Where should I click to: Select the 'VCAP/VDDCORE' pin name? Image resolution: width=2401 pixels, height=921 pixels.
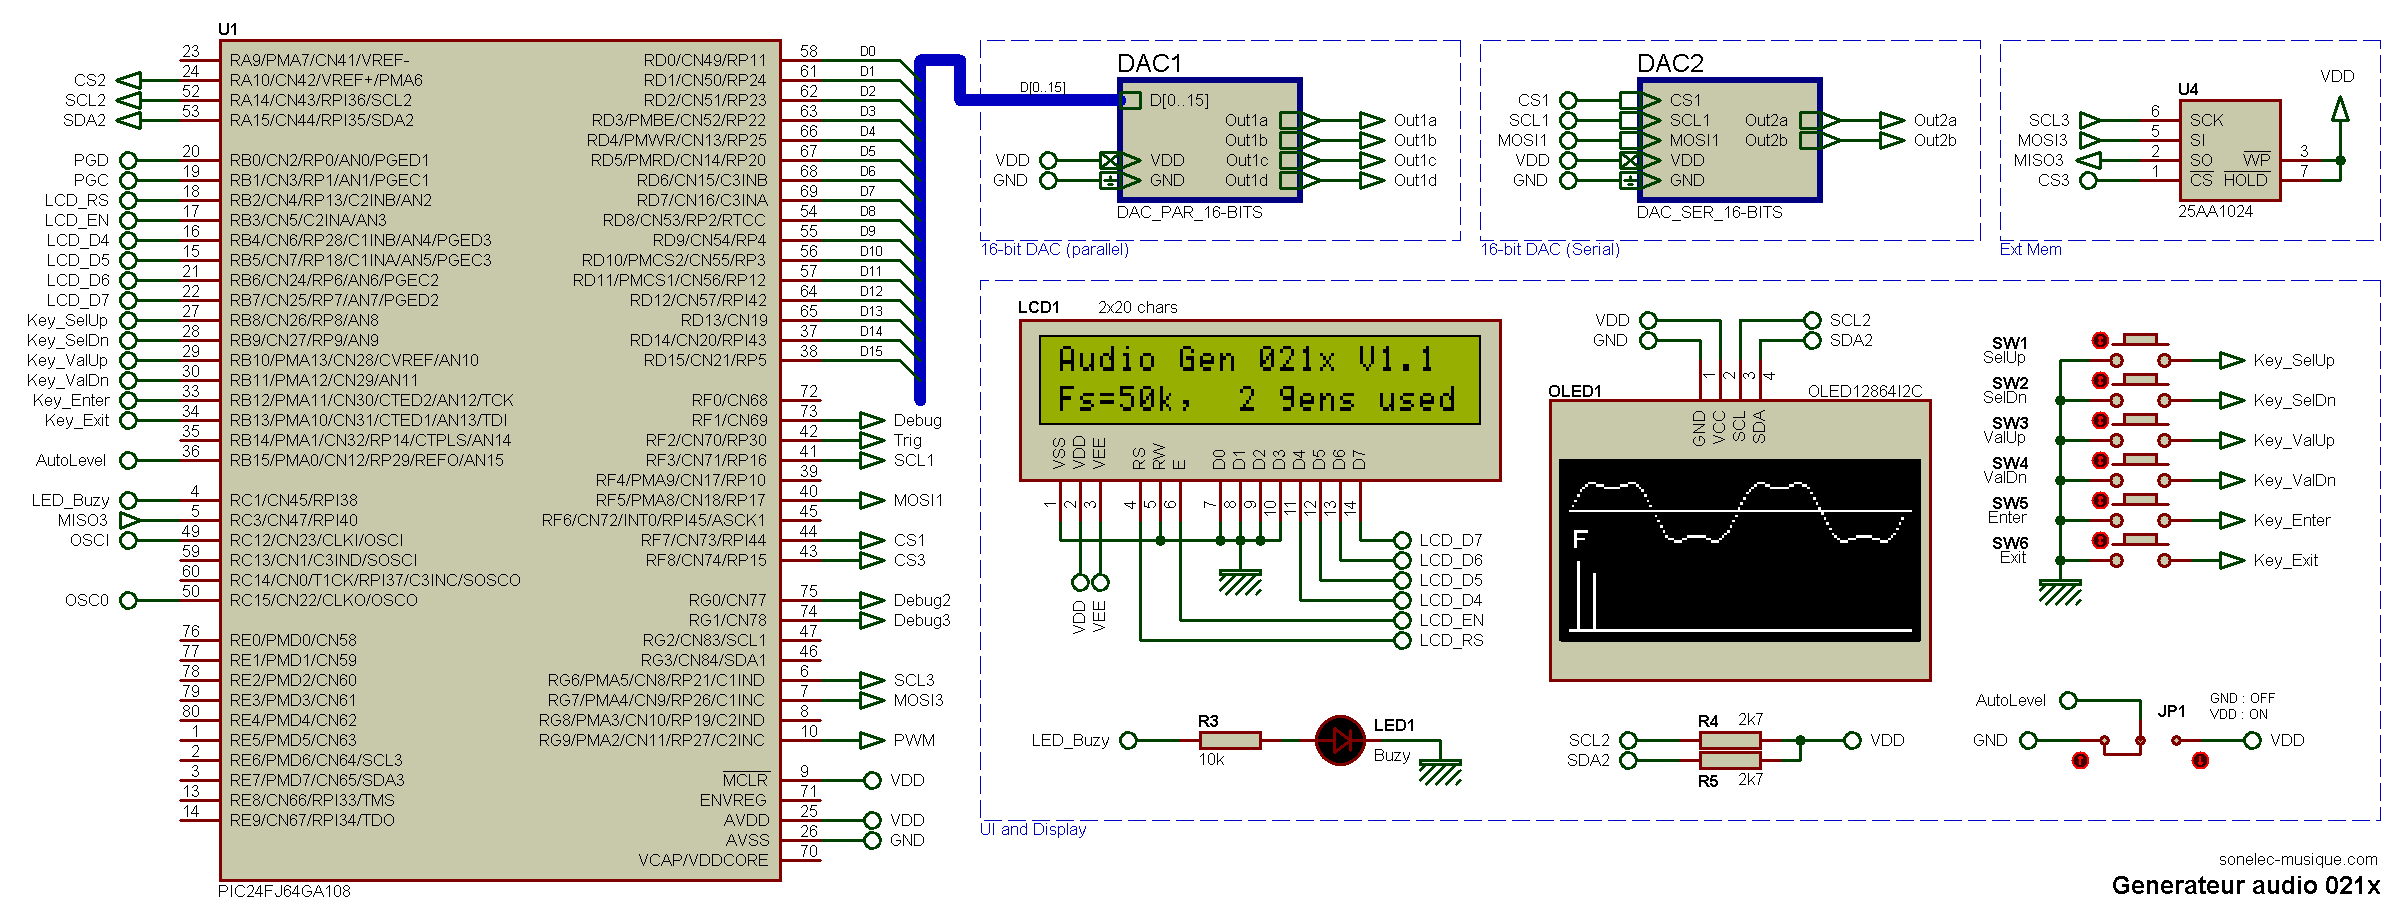point(703,860)
